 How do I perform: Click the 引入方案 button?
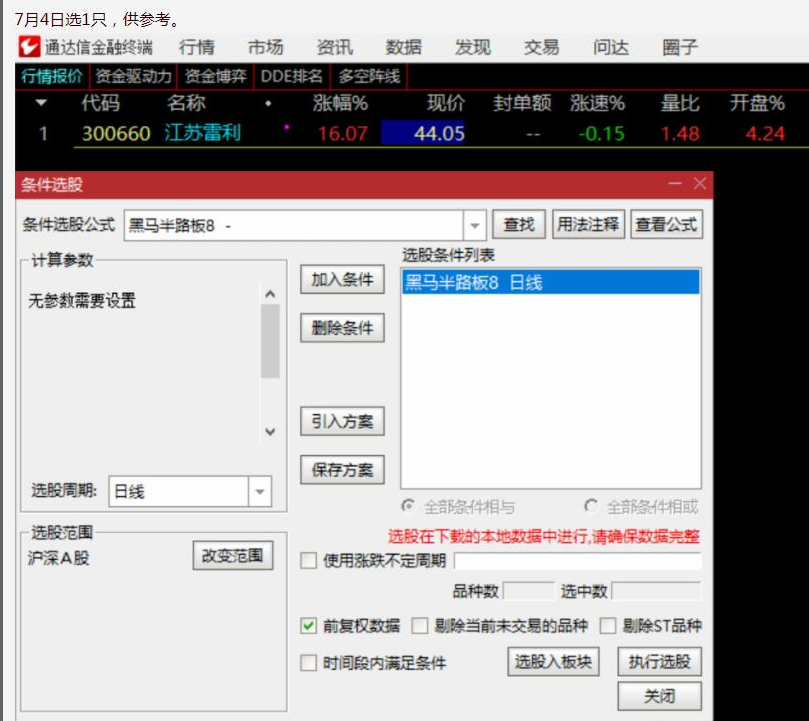(342, 422)
